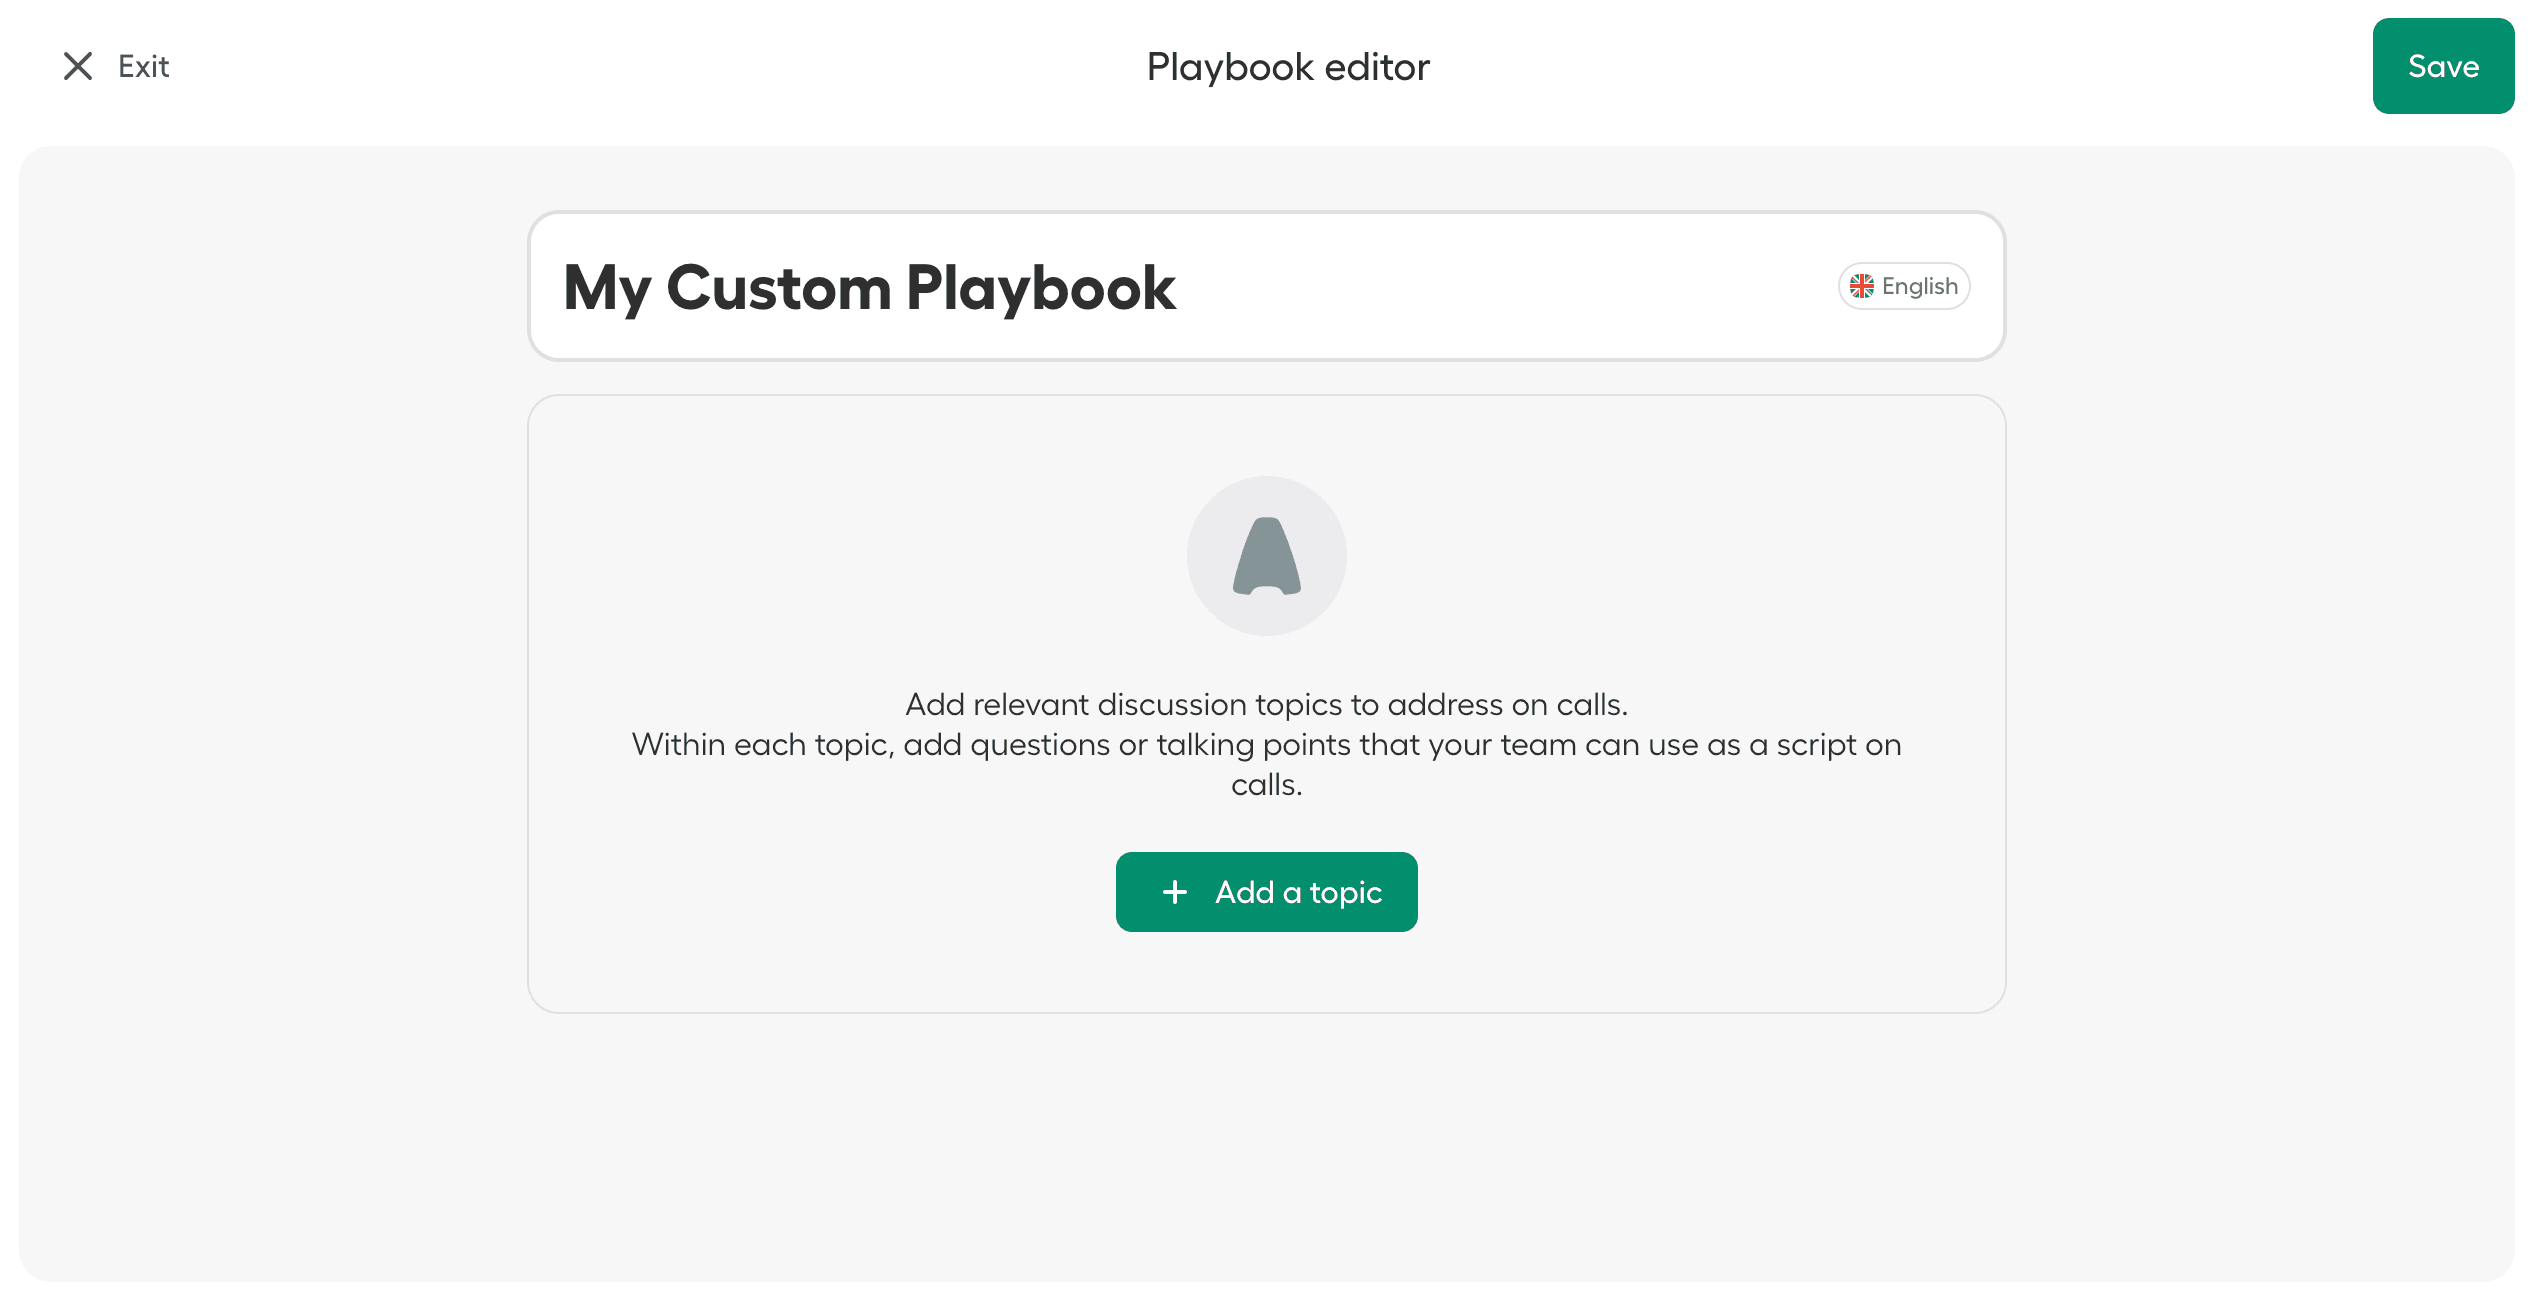
Task: Click the My Custom Playbook title field
Action: coord(870,288)
